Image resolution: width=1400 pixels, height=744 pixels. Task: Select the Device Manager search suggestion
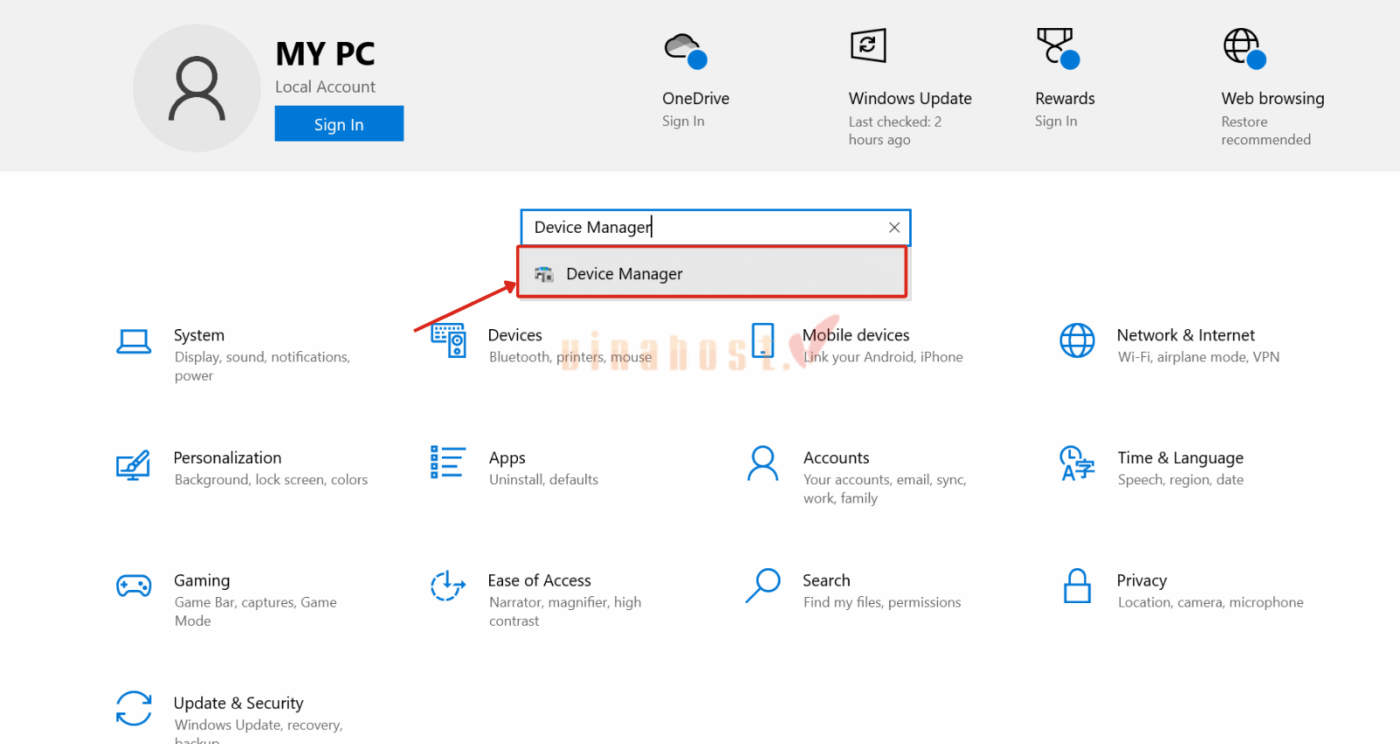click(712, 273)
